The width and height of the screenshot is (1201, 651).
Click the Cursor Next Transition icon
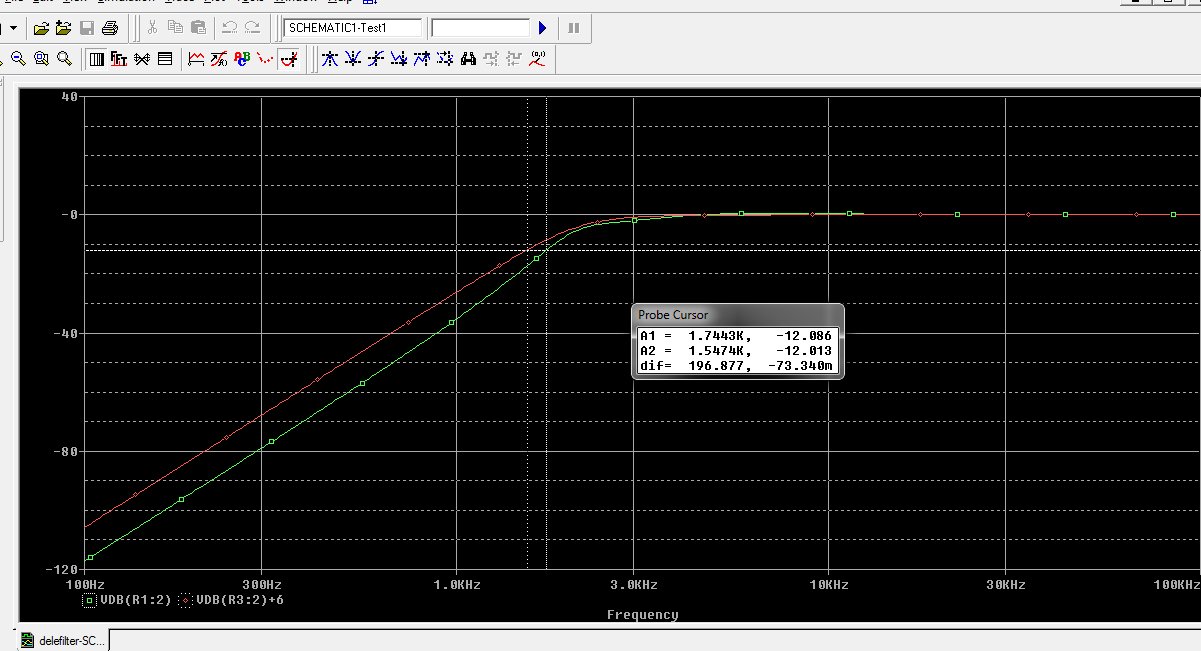[x=491, y=59]
